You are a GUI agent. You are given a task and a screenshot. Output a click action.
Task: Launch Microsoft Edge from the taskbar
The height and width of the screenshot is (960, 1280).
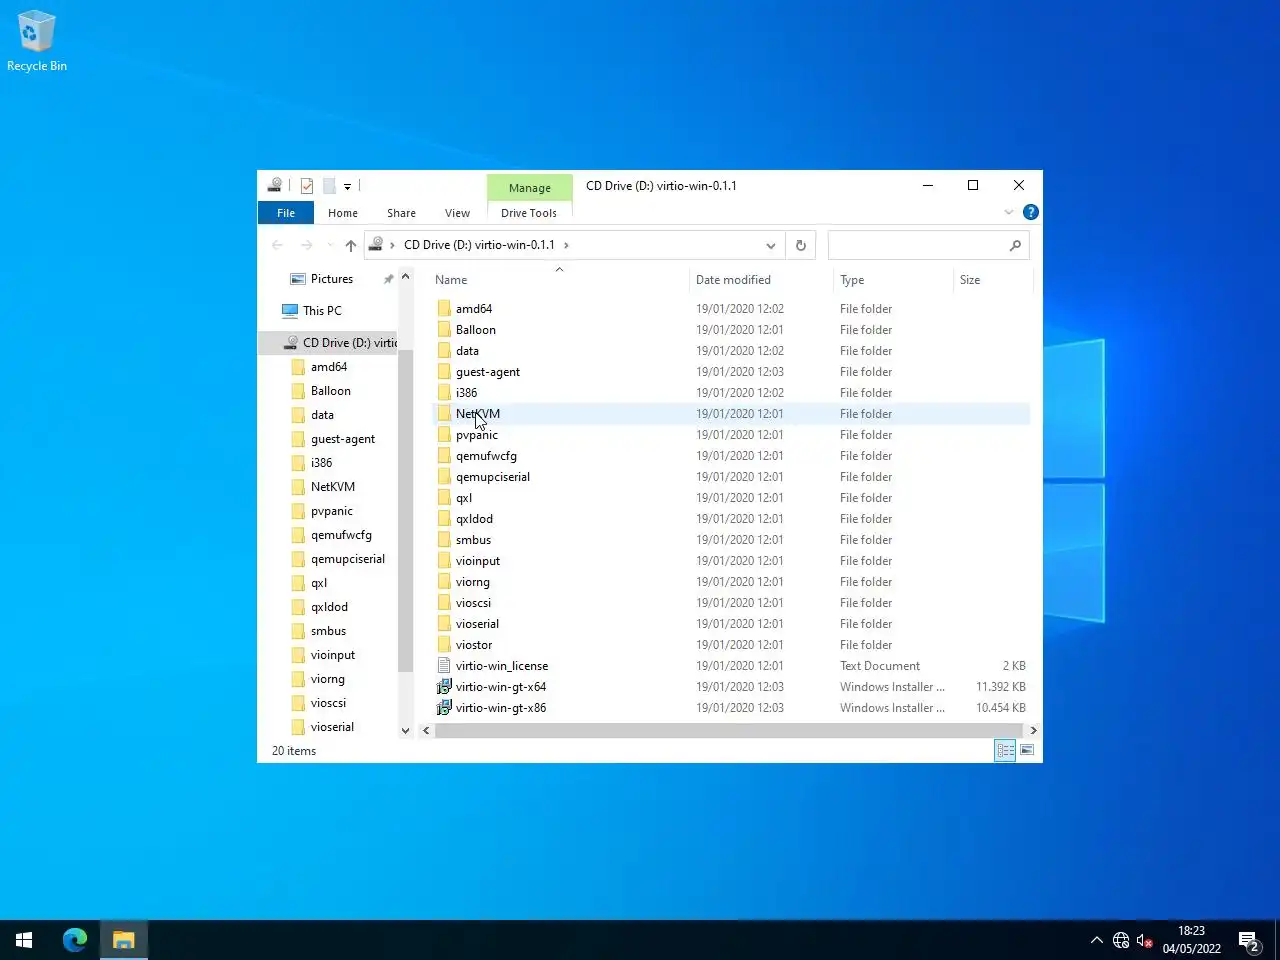pyautogui.click(x=75, y=940)
